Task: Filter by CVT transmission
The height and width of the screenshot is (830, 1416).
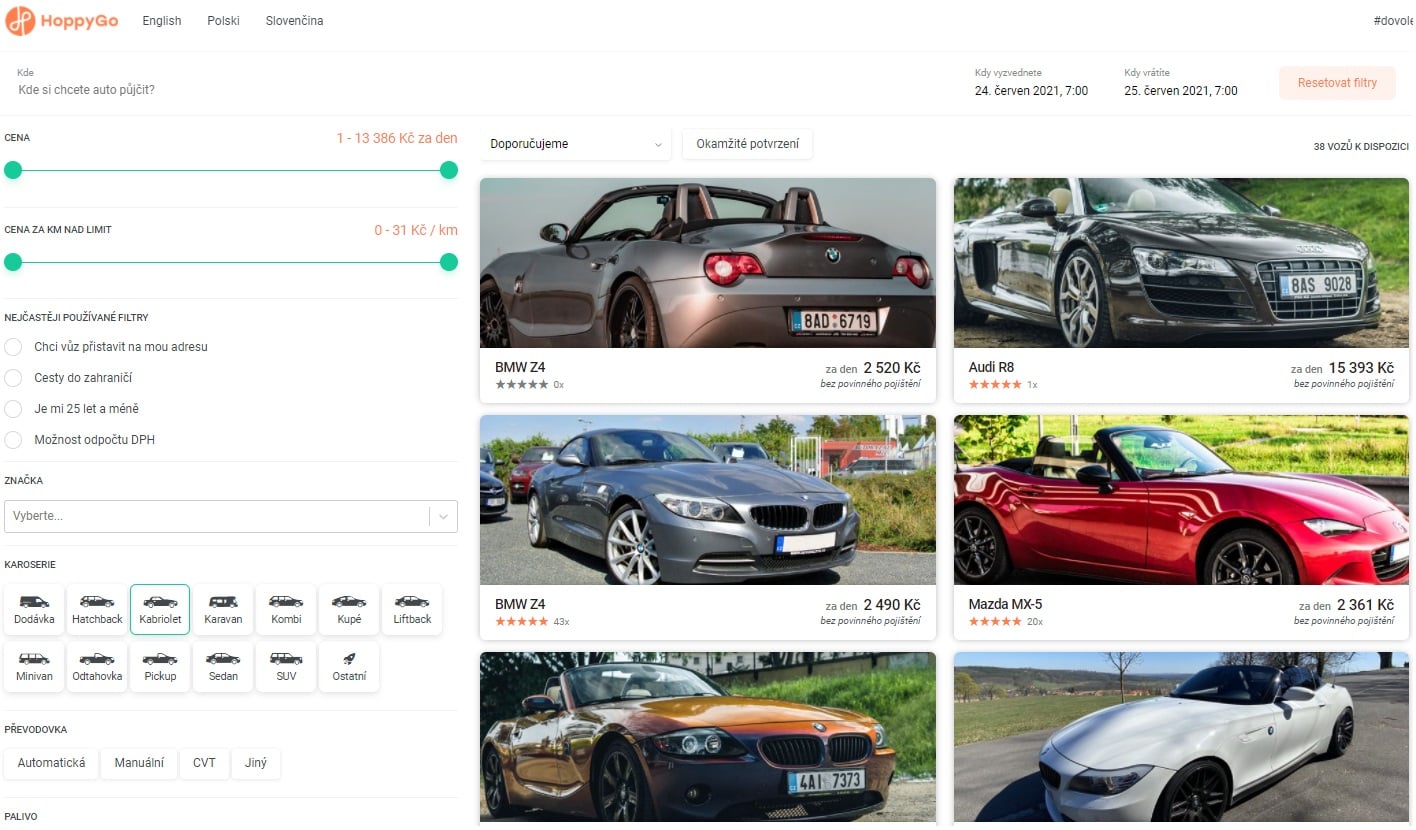Action: point(204,763)
